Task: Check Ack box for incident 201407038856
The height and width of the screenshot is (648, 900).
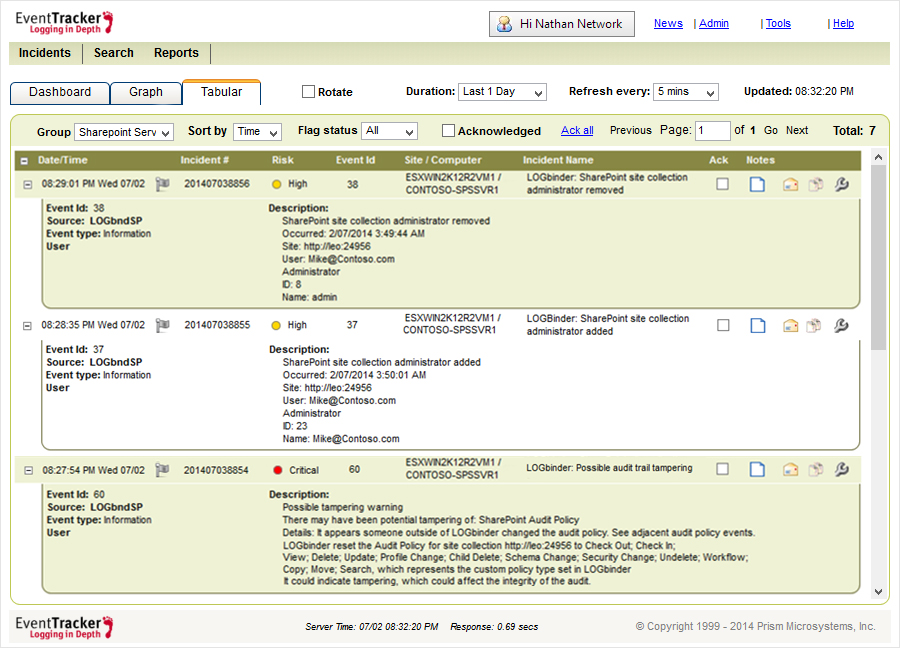Action: pyautogui.click(x=723, y=184)
